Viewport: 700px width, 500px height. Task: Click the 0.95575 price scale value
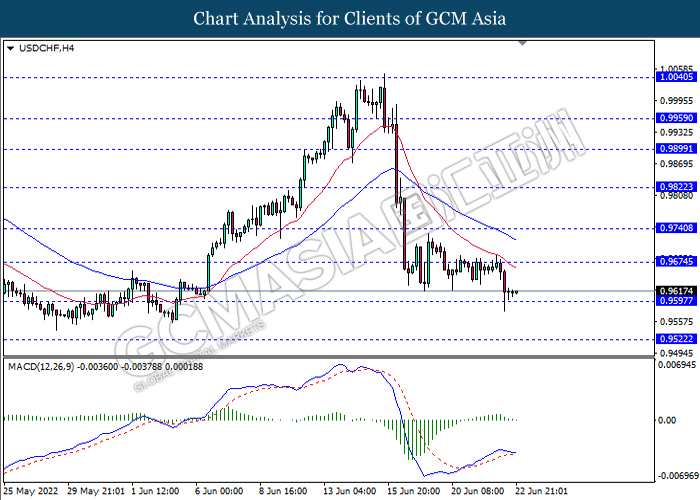677,321
